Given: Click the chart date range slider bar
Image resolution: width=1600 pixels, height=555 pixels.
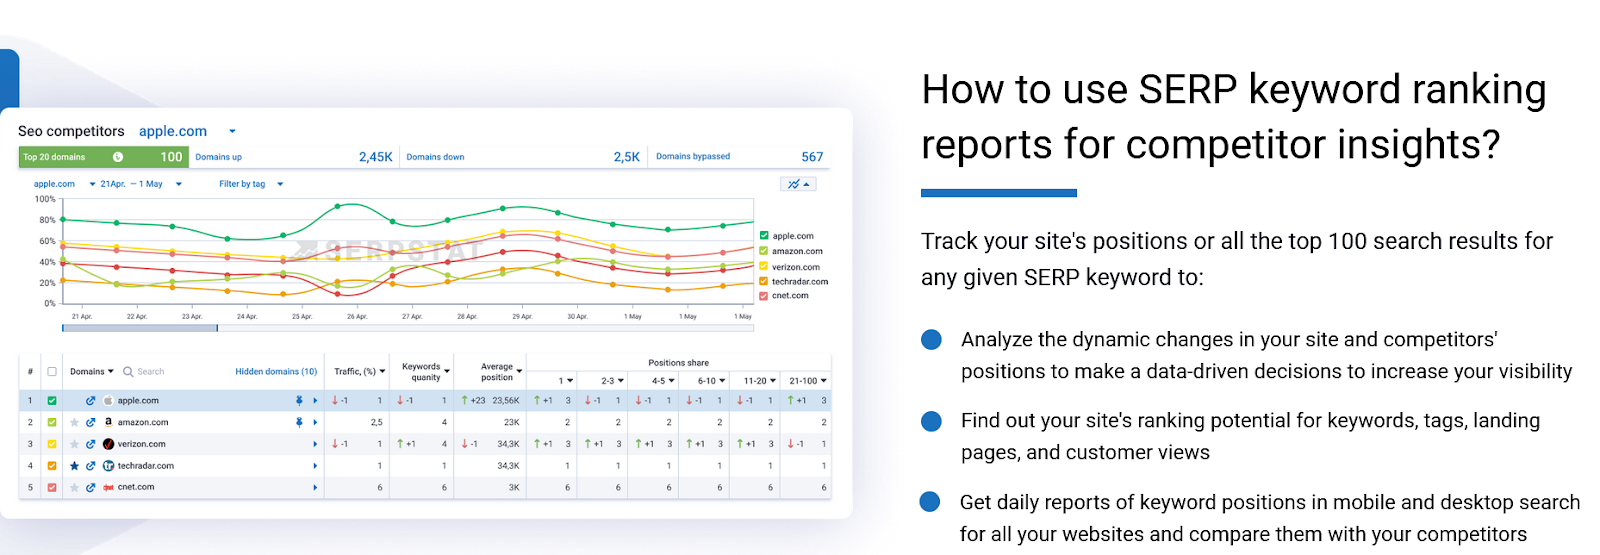Looking at the screenshot, I should click(x=408, y=328).
